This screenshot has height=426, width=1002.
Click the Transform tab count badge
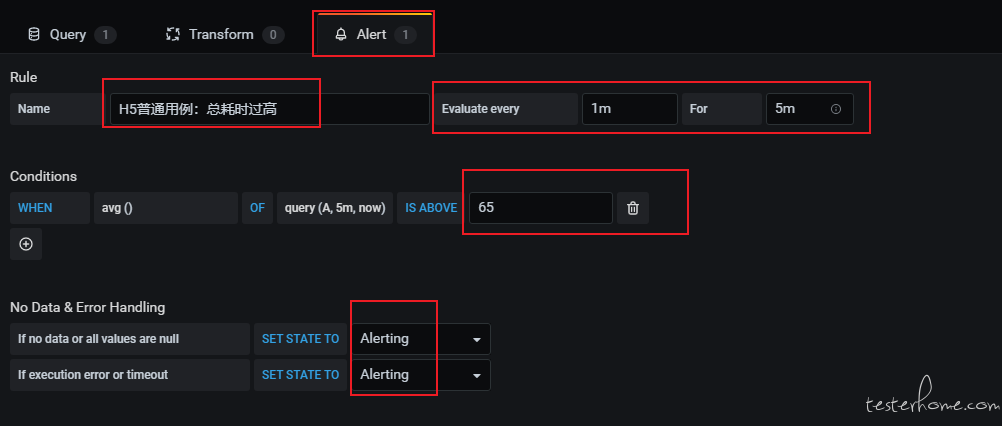click(273, 34)
